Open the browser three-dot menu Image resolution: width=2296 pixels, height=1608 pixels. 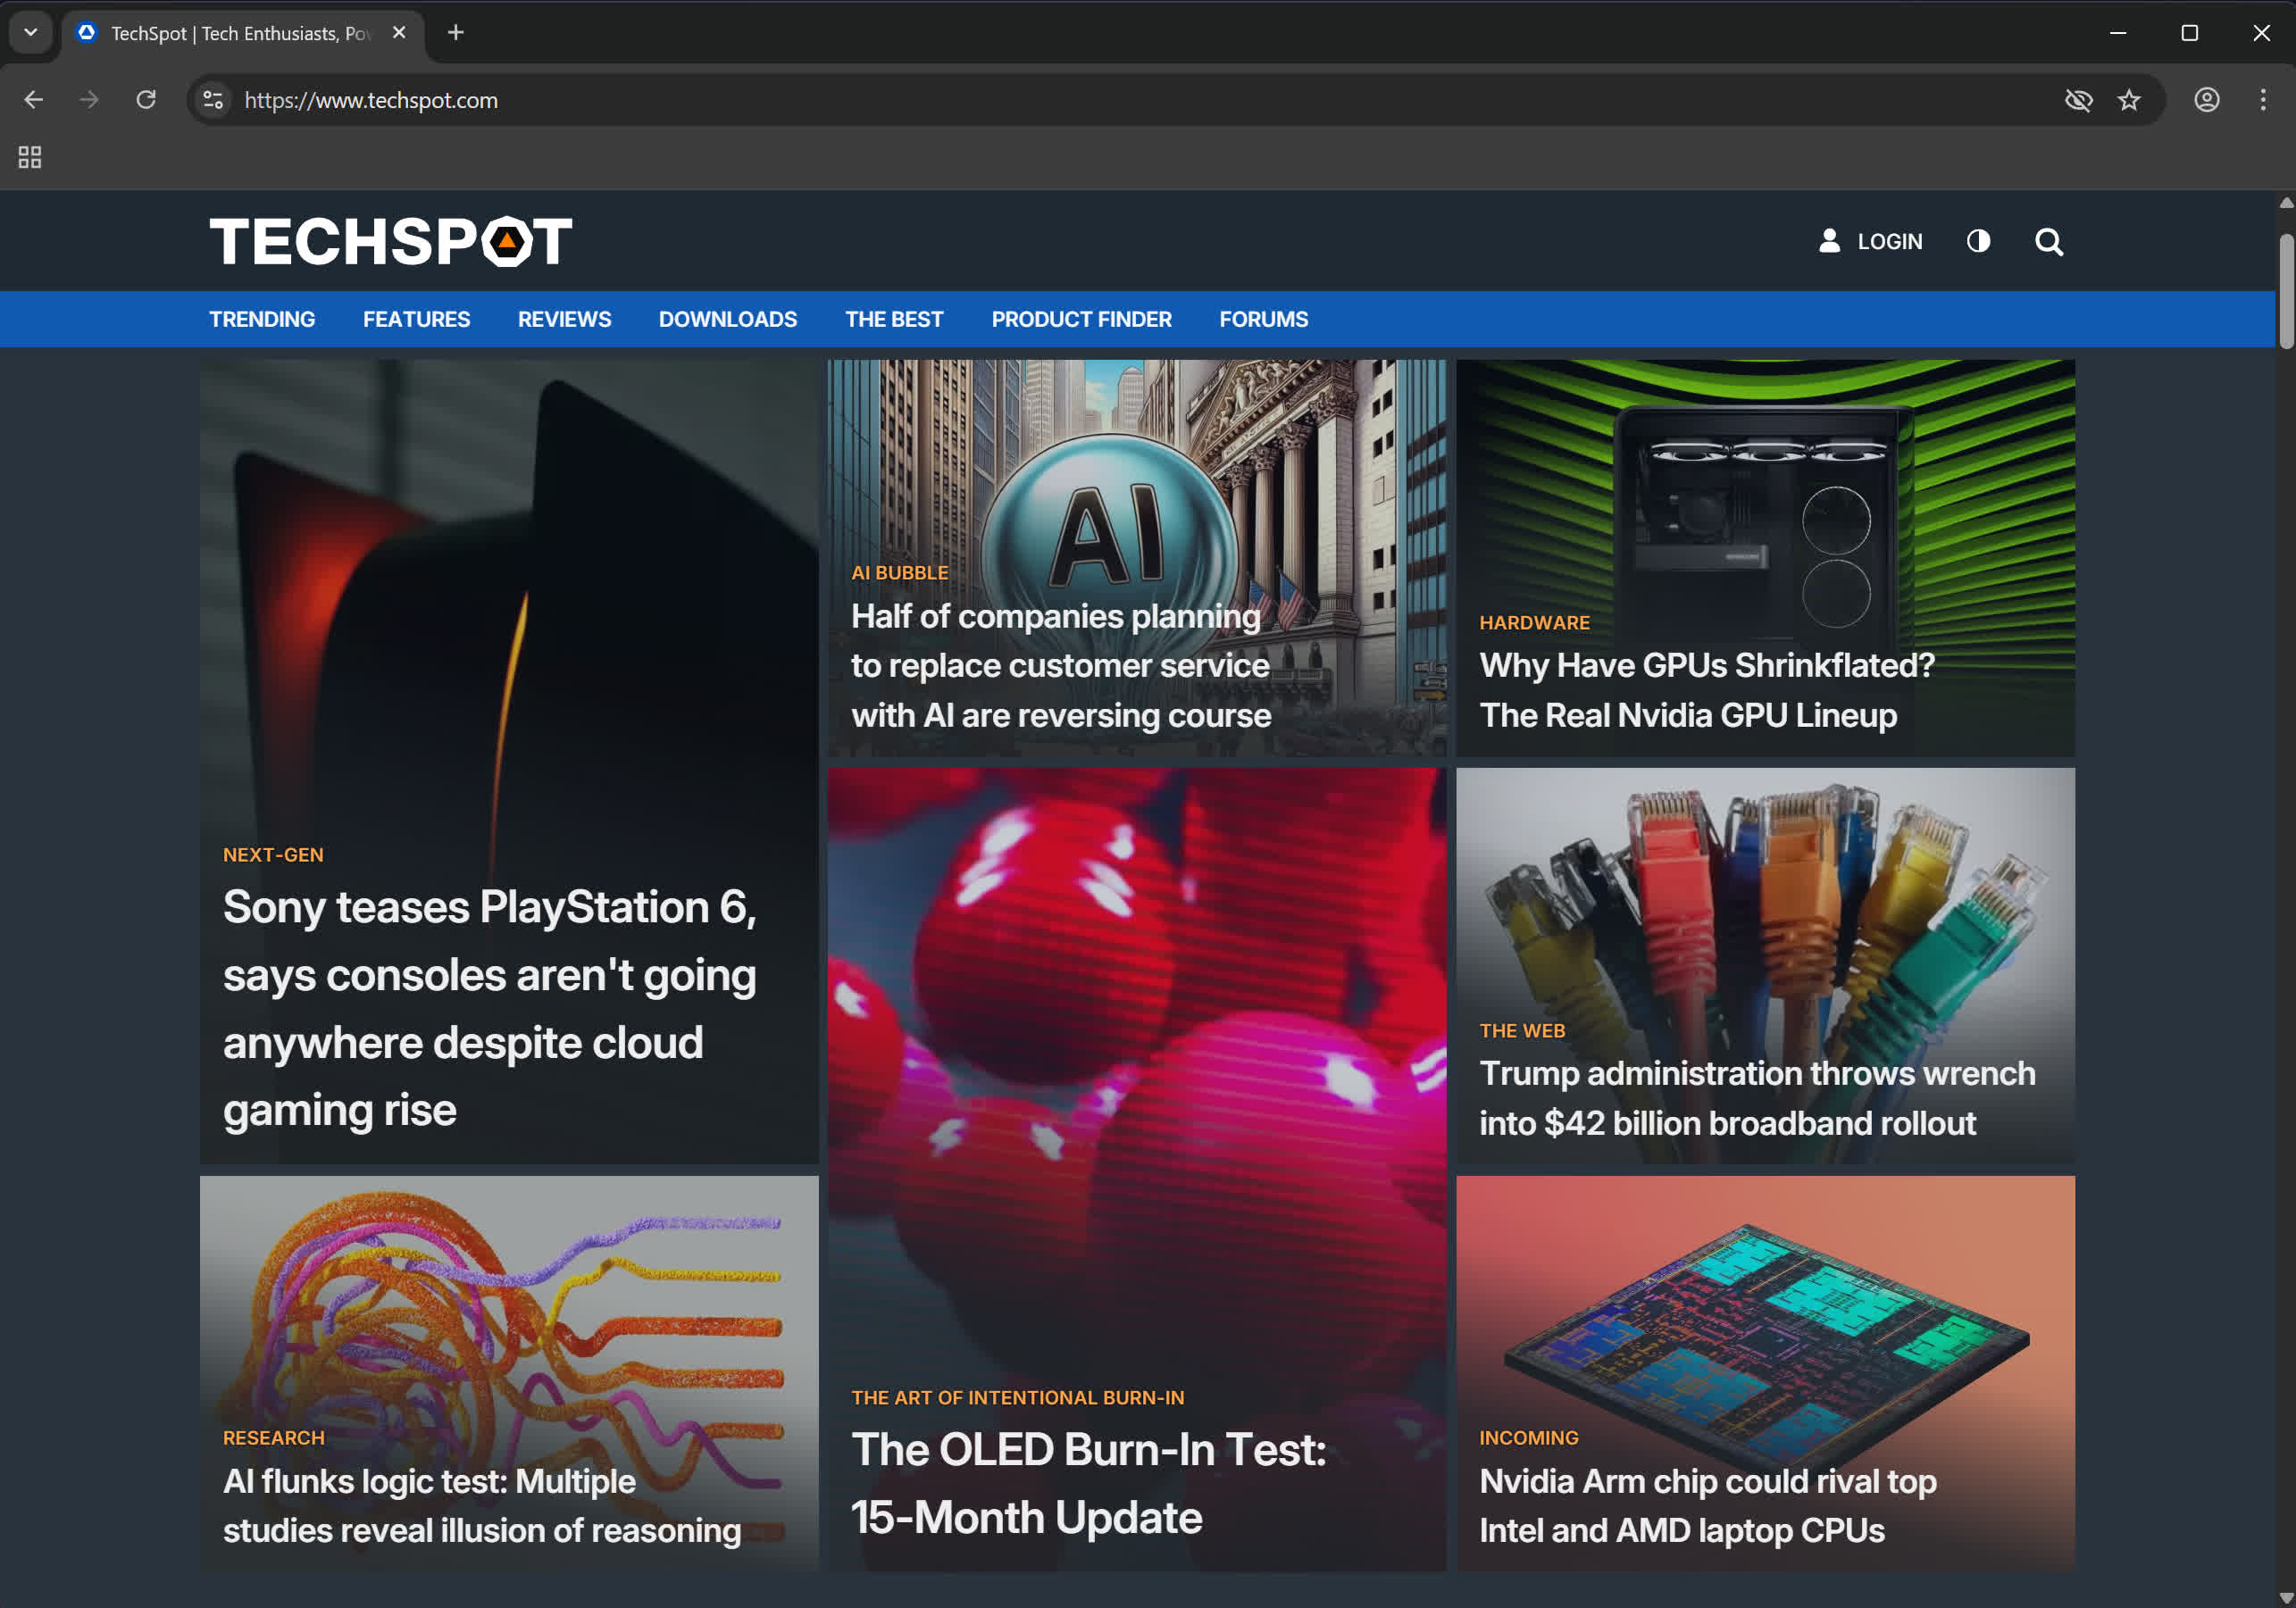click(x=2263, y=100)
